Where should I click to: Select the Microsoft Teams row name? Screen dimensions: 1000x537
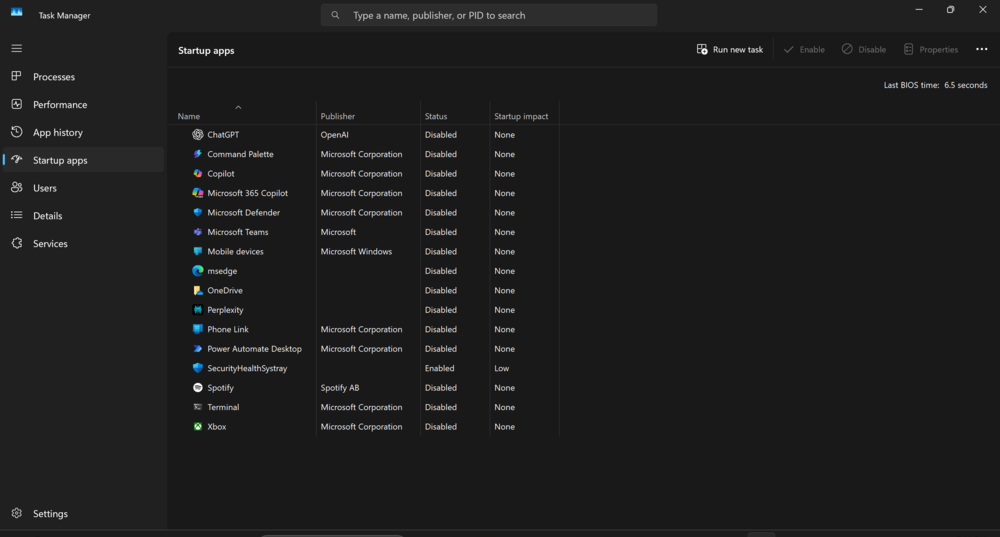click(238, 232)
